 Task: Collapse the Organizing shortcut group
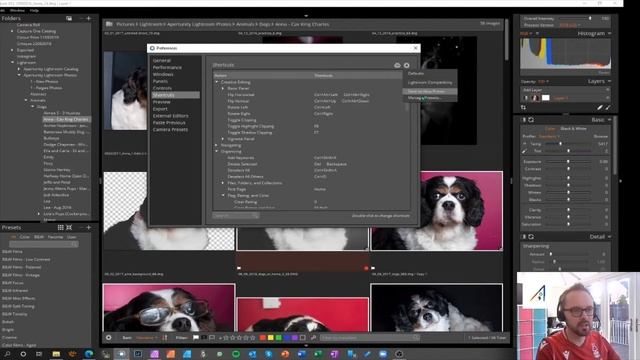tap(217, 151)
